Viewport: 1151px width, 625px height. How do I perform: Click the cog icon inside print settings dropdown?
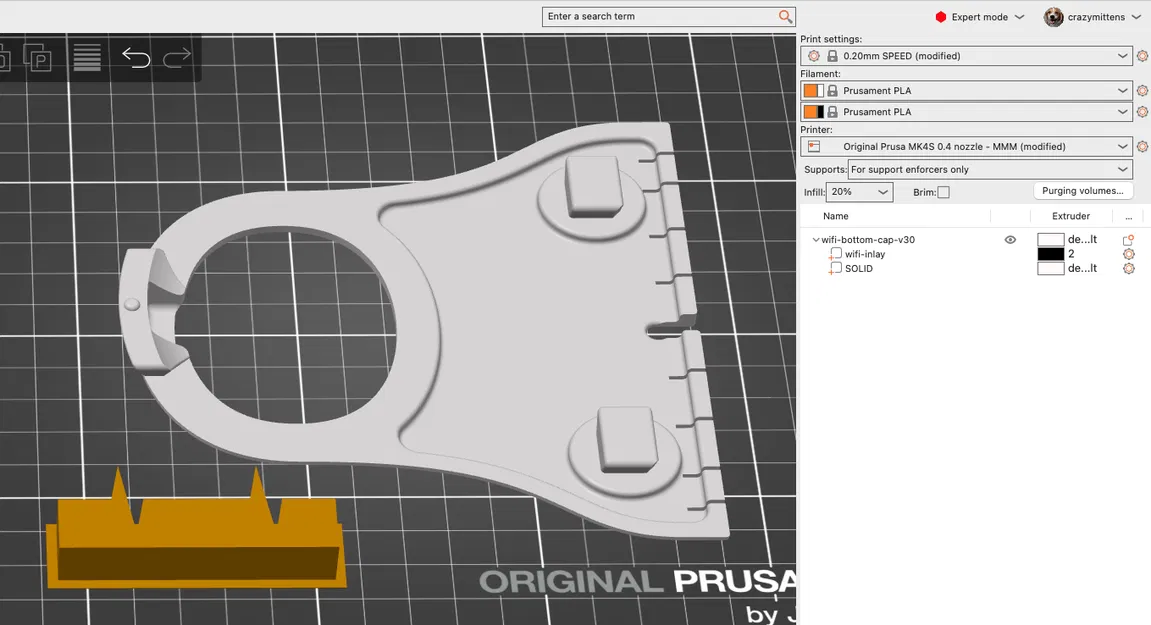813,56
